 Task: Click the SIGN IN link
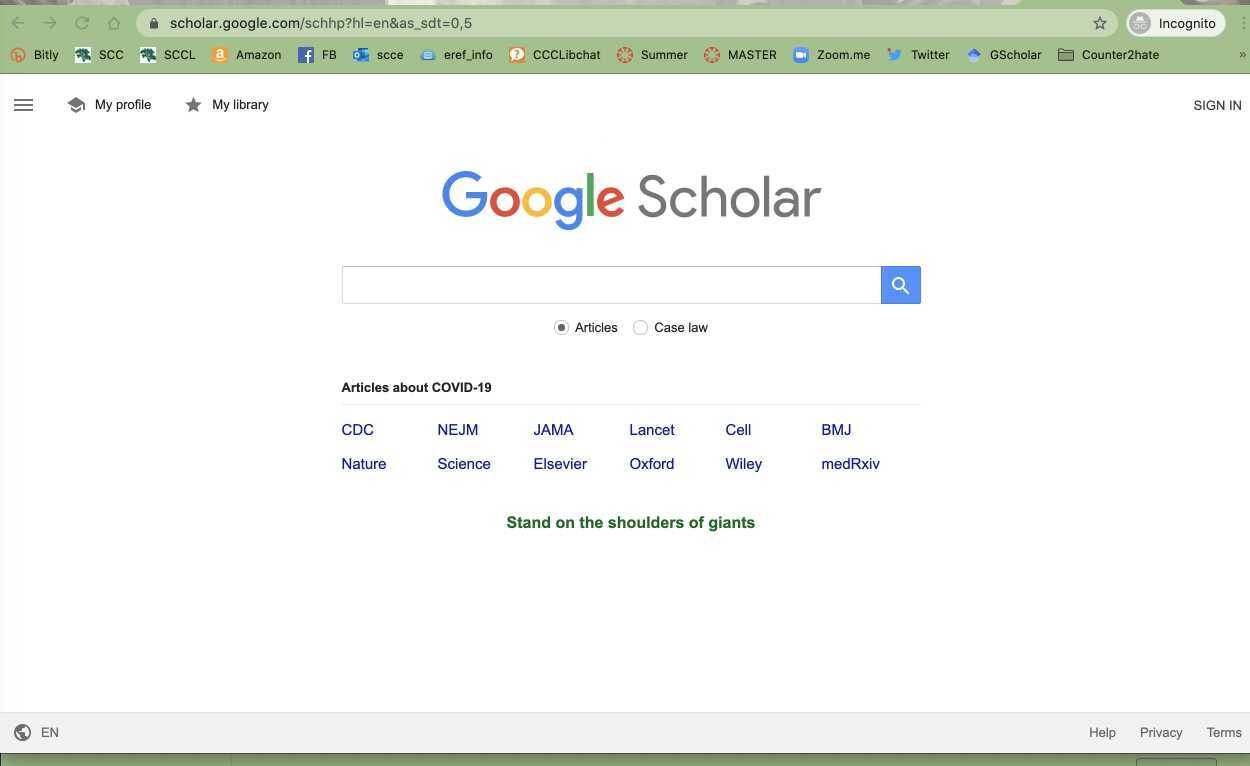[x=1217, y=105]
